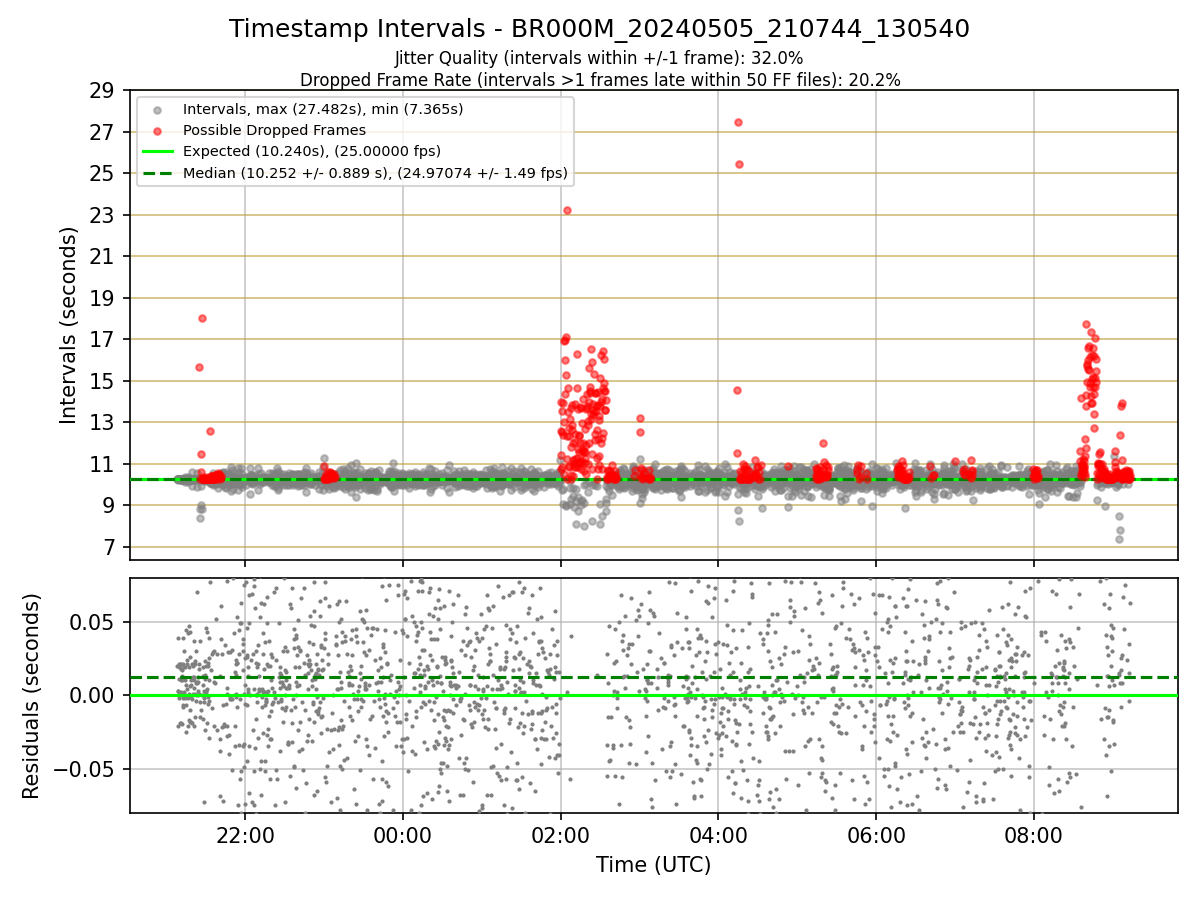
Task: Click legend entry 'Median (10.252 +/- 0.889 s)'
Action: [375, 173]
